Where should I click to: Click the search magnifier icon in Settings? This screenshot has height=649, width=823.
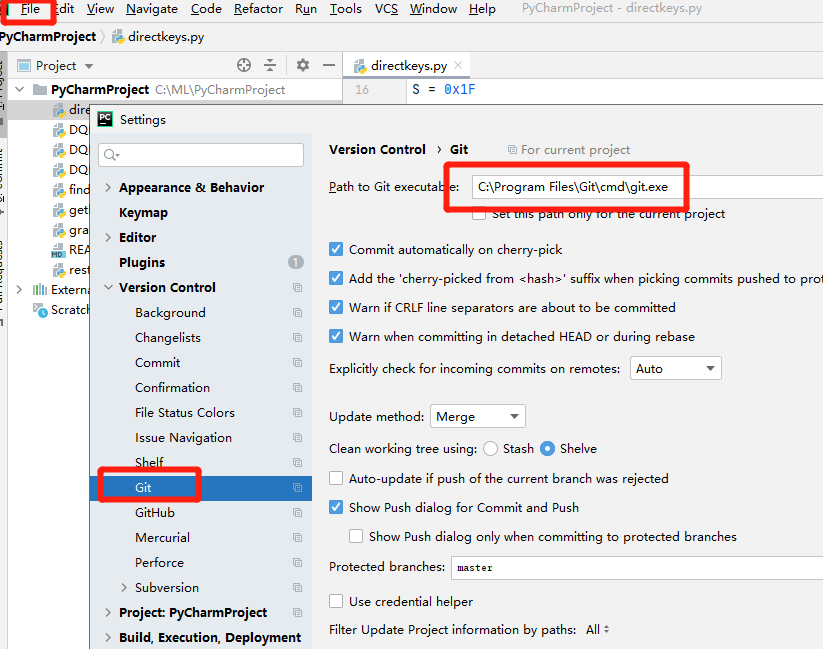[x=111, y=155]
